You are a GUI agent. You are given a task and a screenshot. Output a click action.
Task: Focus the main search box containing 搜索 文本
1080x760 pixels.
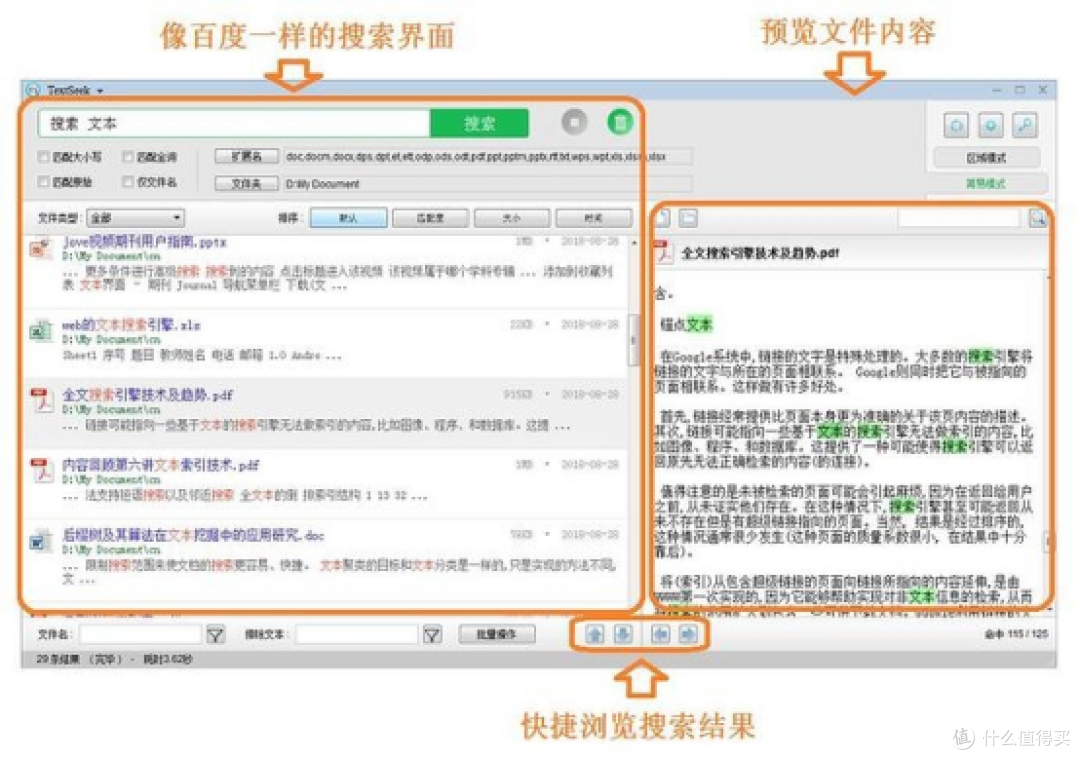tap(234, 123)
